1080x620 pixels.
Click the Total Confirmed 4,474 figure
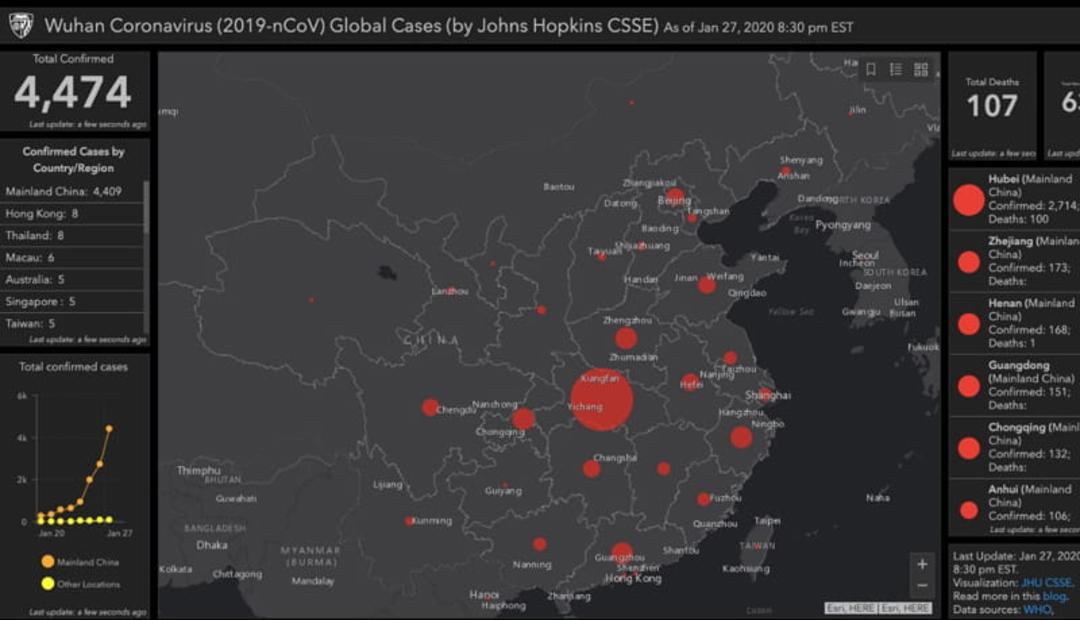point(73,93)
